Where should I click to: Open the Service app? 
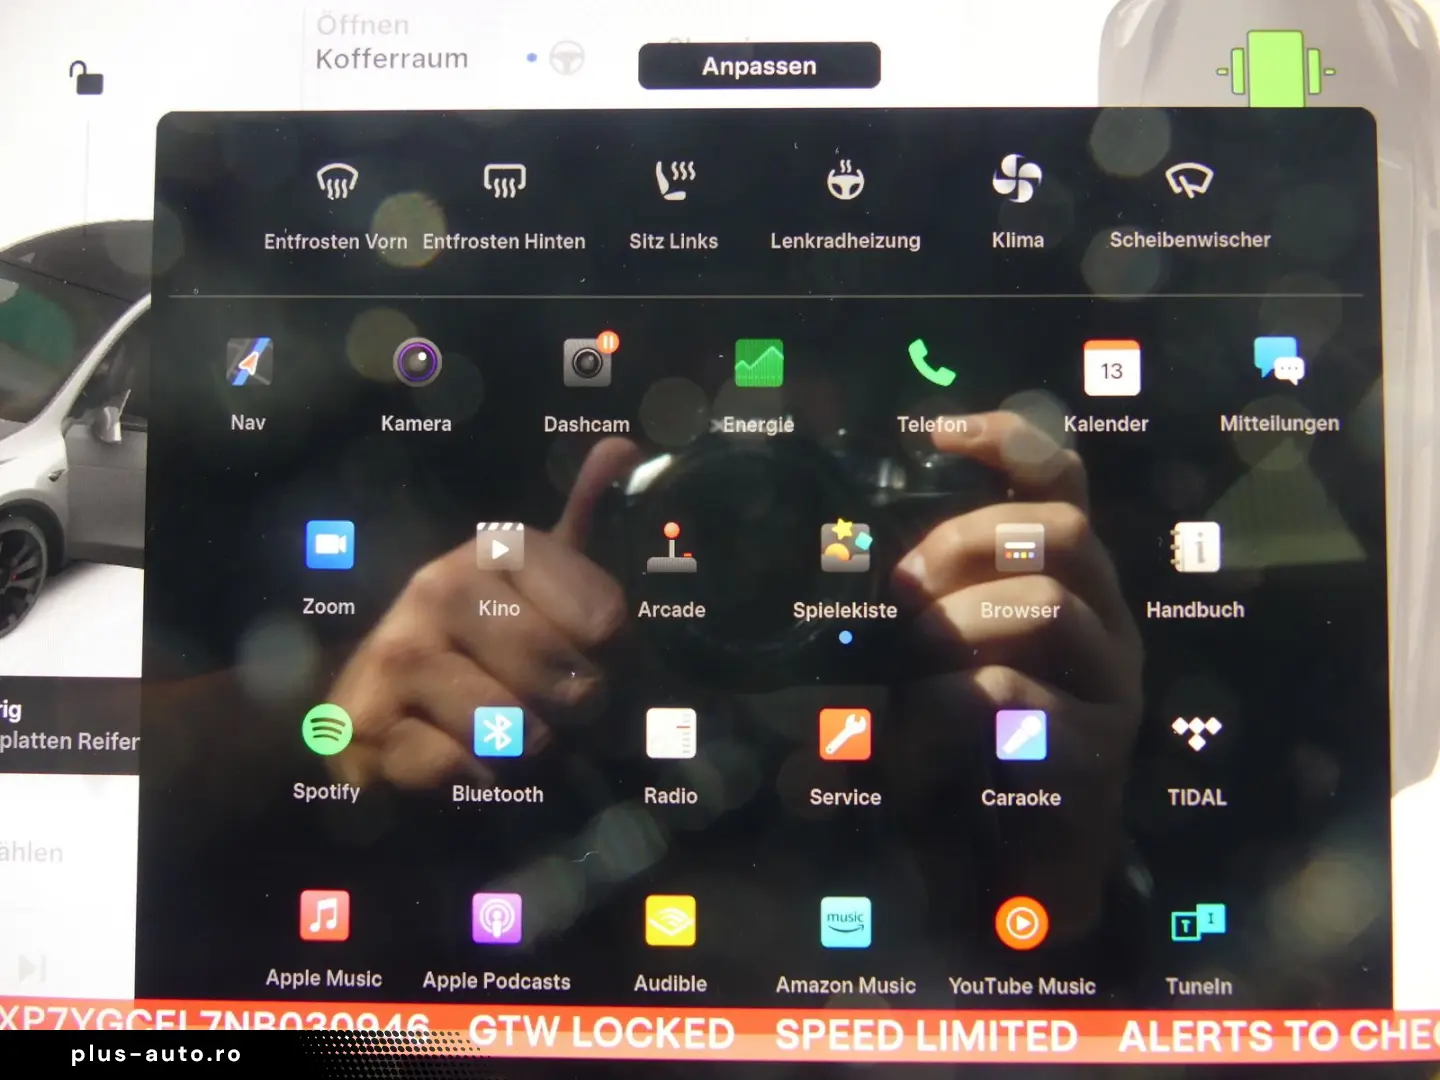845,734
